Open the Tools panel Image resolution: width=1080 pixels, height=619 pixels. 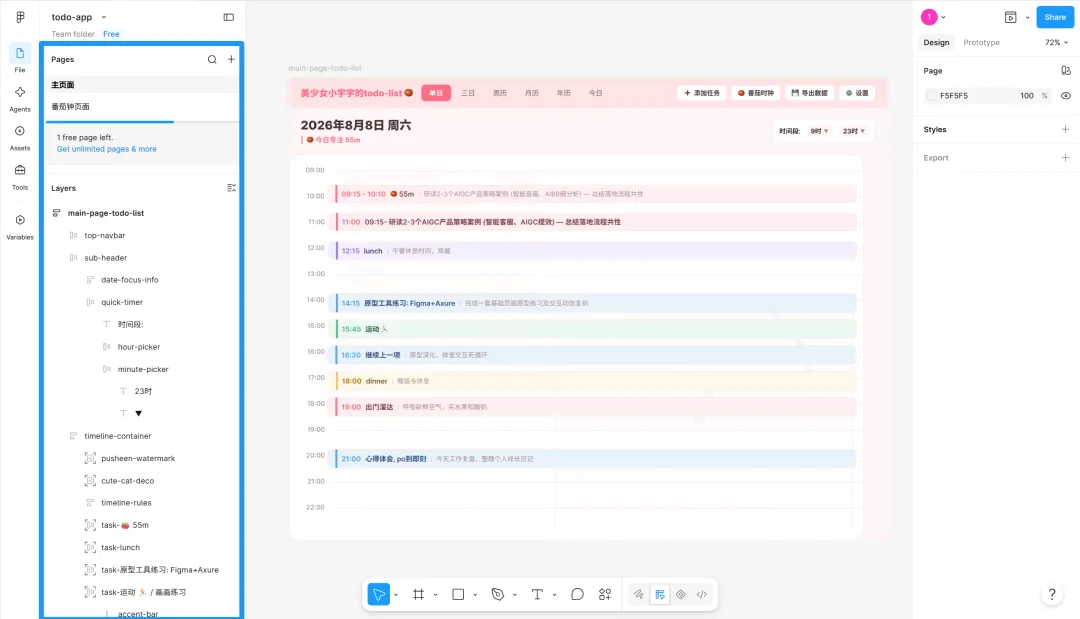(x=20, y=176)
